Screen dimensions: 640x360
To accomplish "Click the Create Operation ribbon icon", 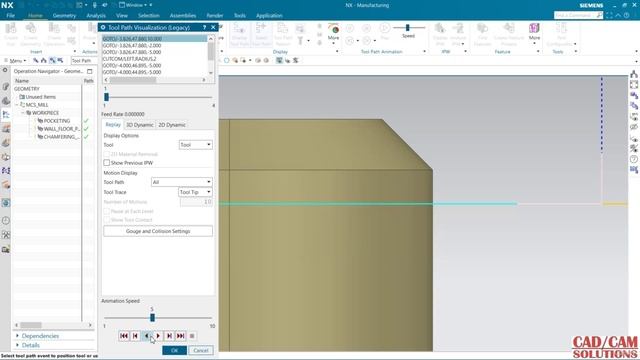I will tap(54, 34).
